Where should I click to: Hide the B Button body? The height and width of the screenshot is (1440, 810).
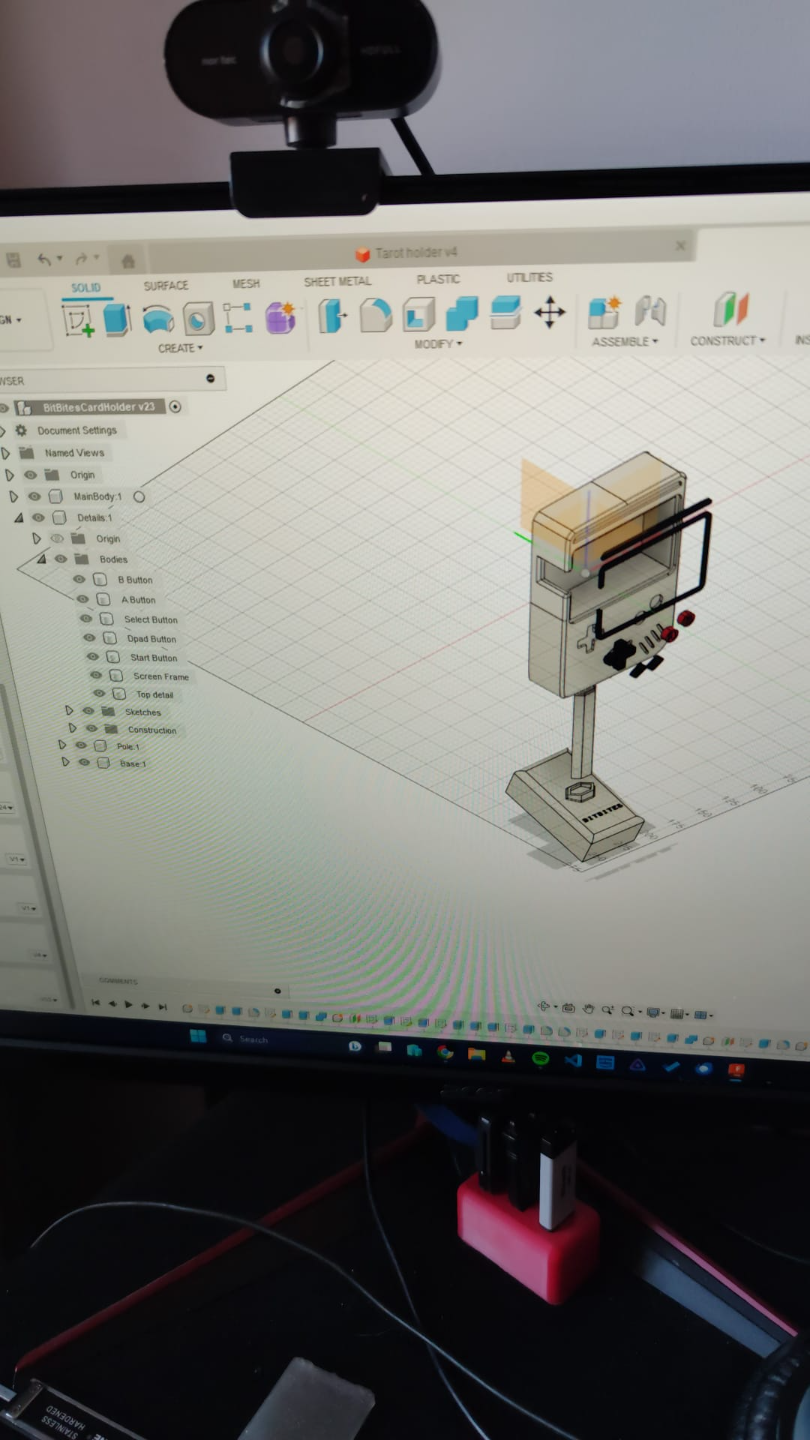click(80, 579)
